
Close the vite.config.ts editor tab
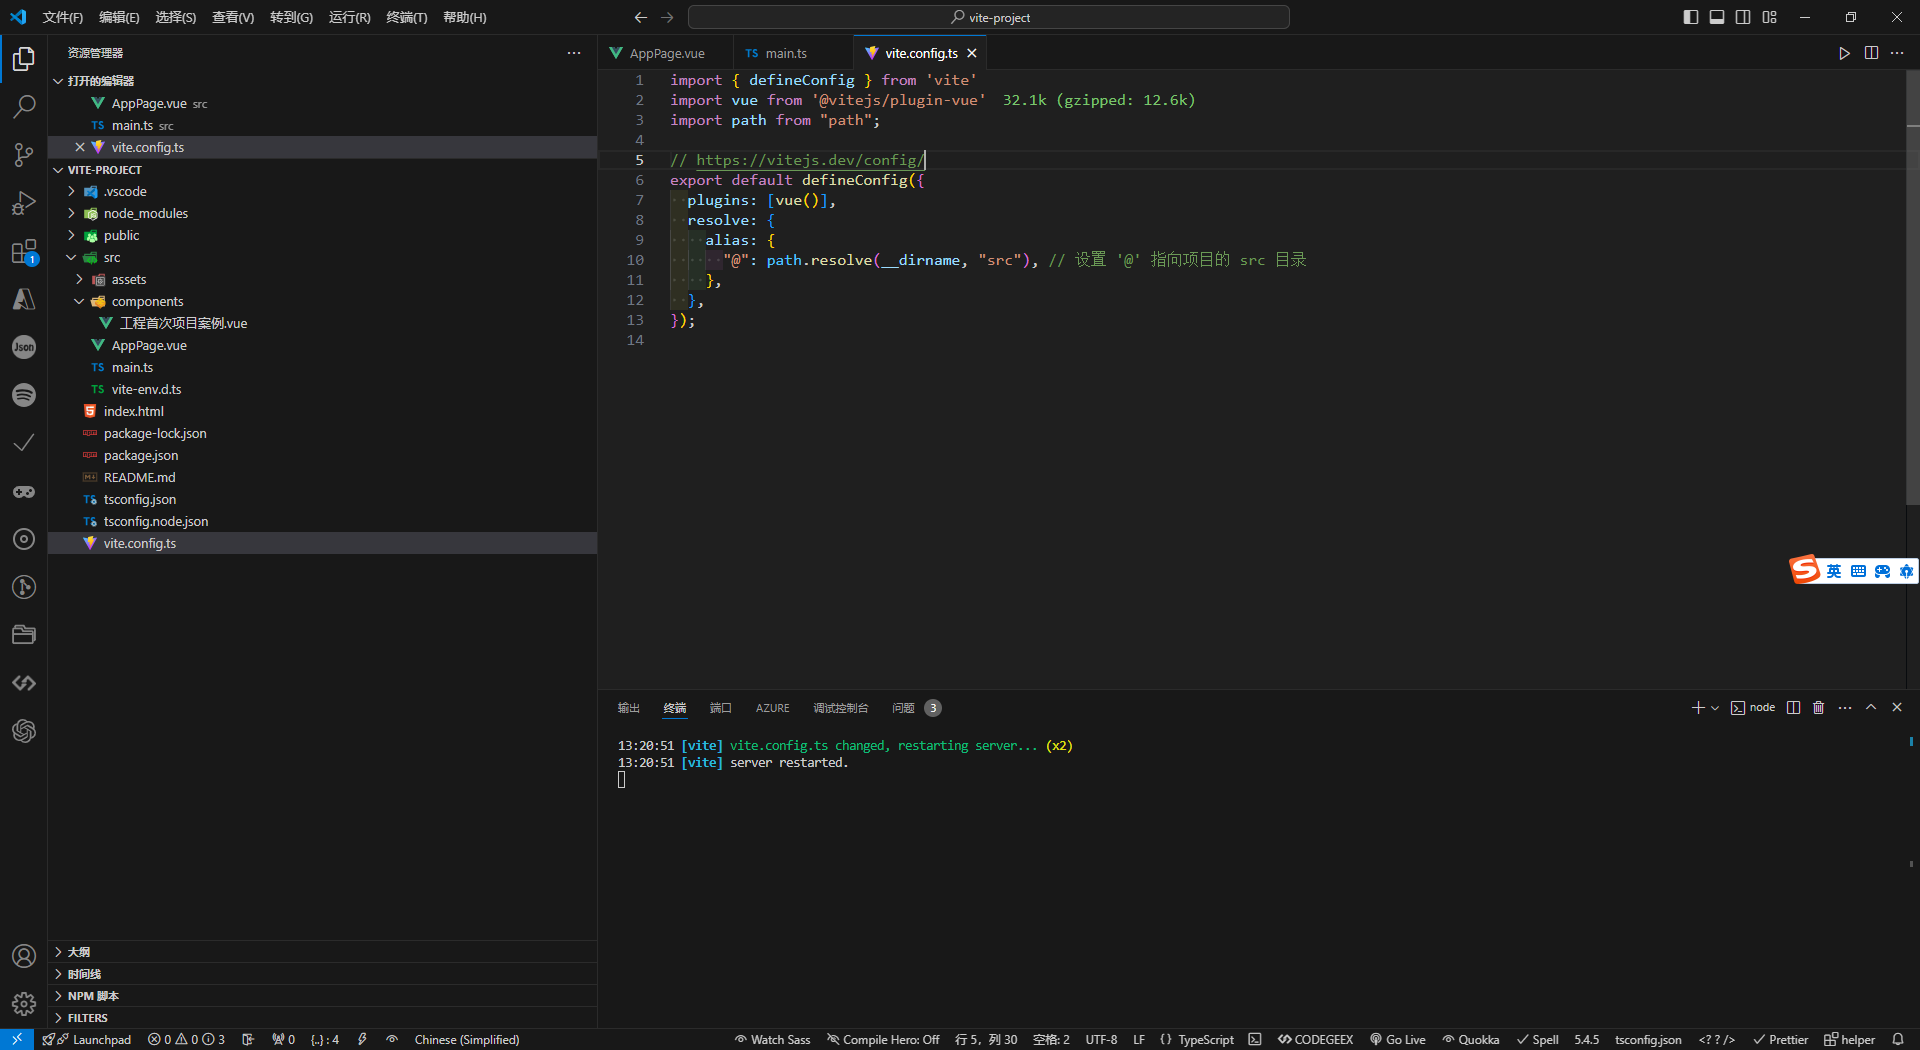coord(972,53)
